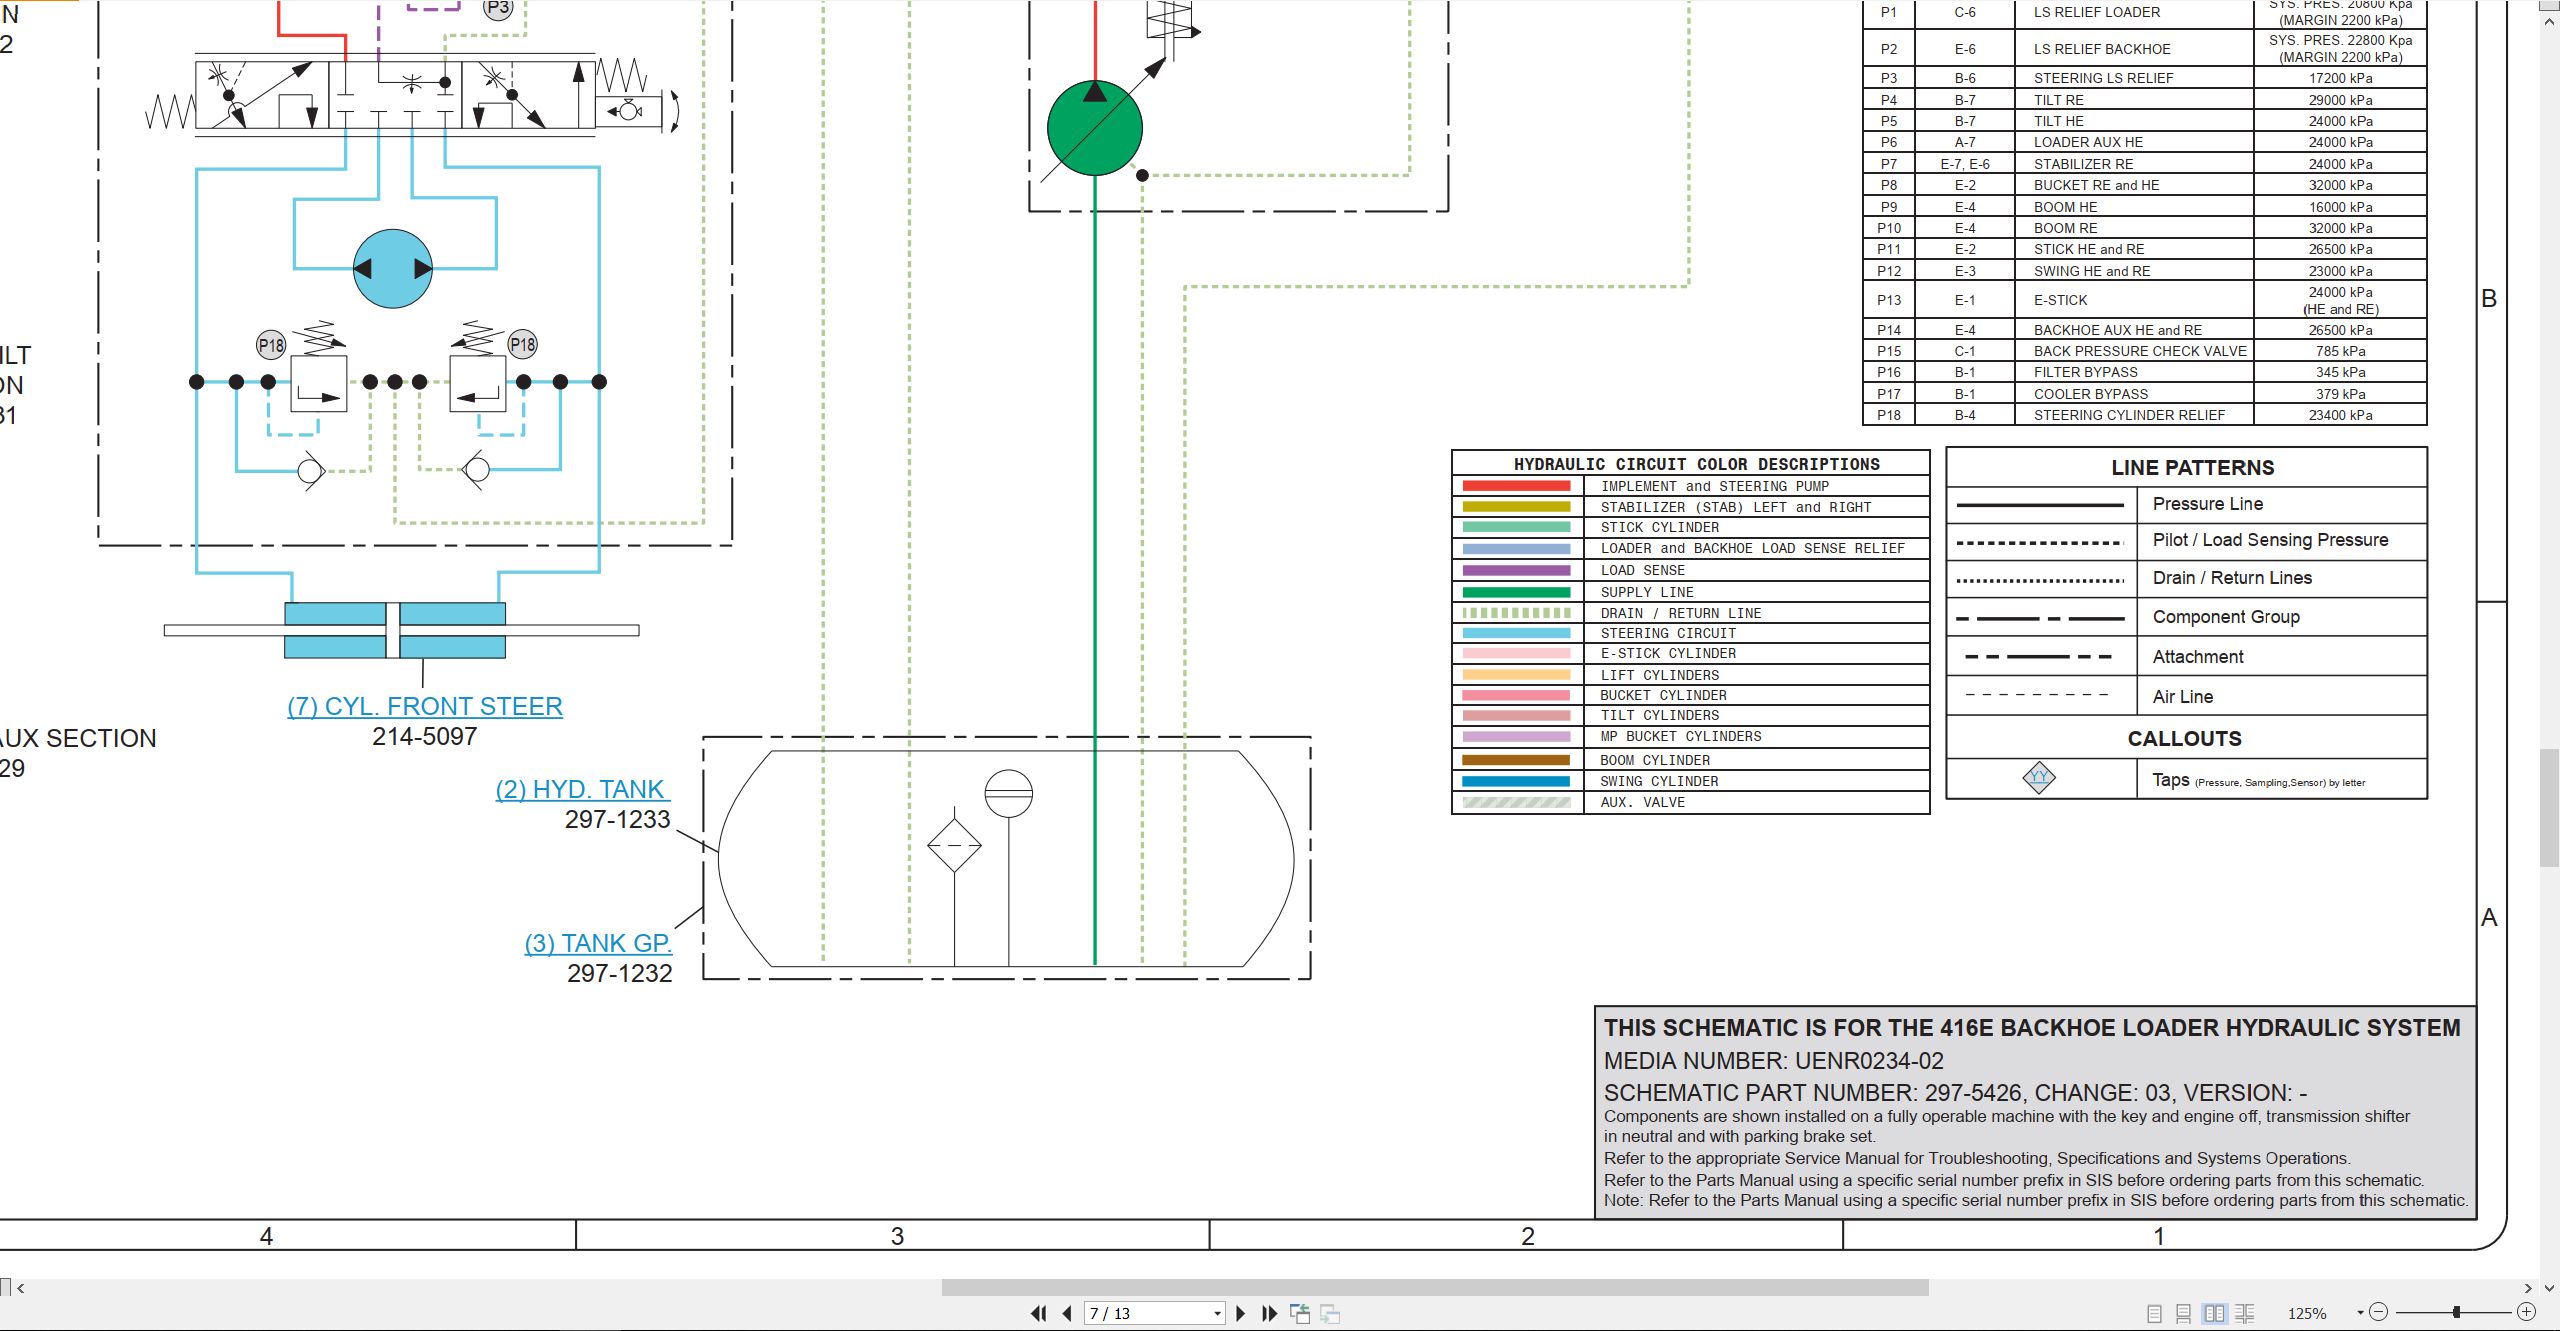2560x1331 pixels.
Task: Click the P3 callout circle at top
Action: [x=498, y=8]
